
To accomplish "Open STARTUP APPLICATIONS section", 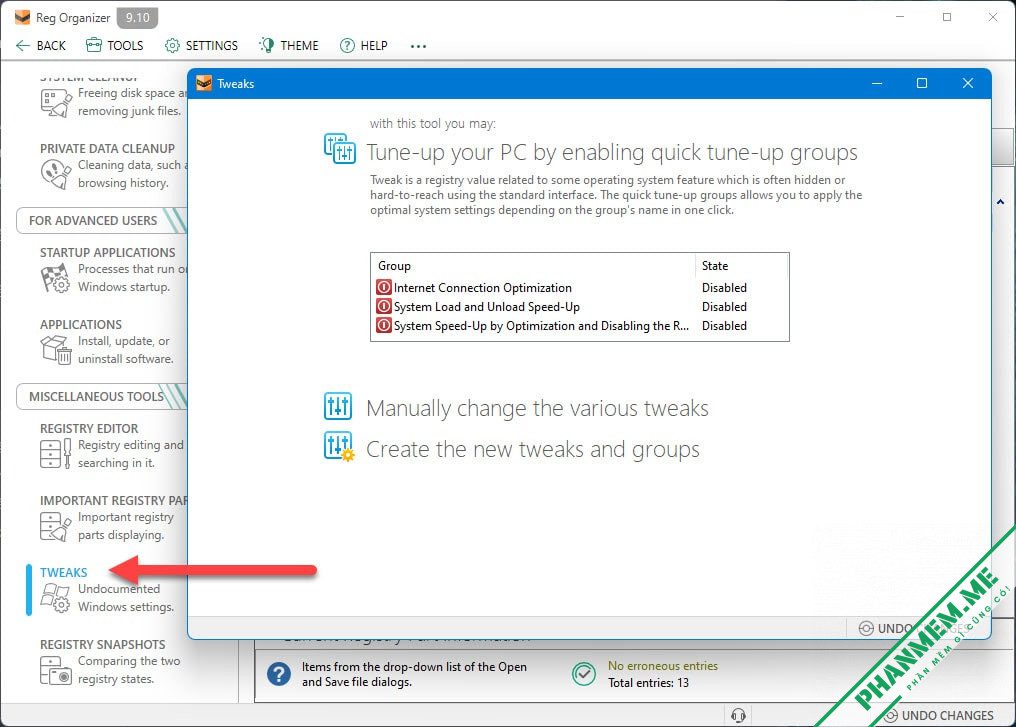I will (x=108, y=252).
